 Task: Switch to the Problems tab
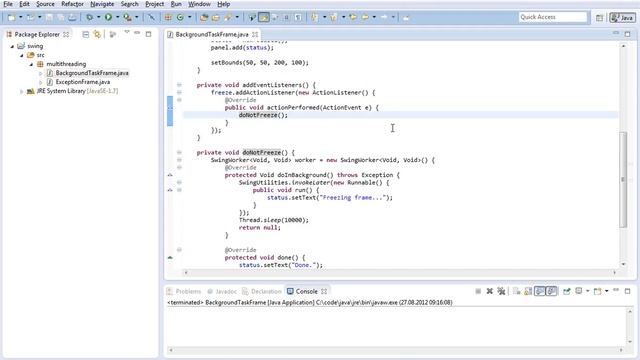coord(184,291)
